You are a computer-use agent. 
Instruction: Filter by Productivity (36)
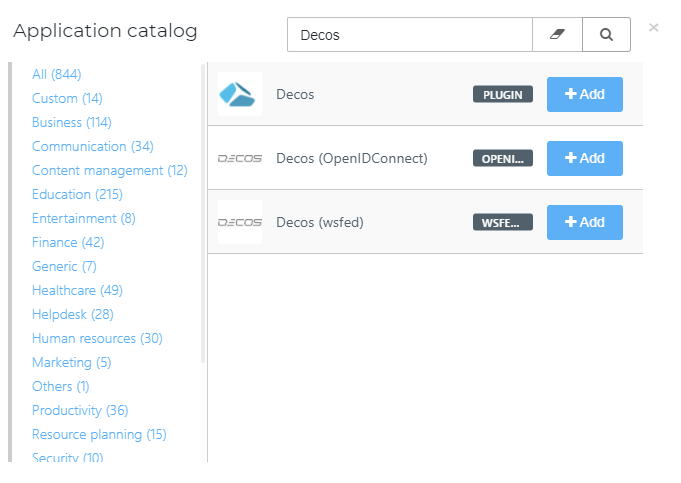[x=80, y=410]
